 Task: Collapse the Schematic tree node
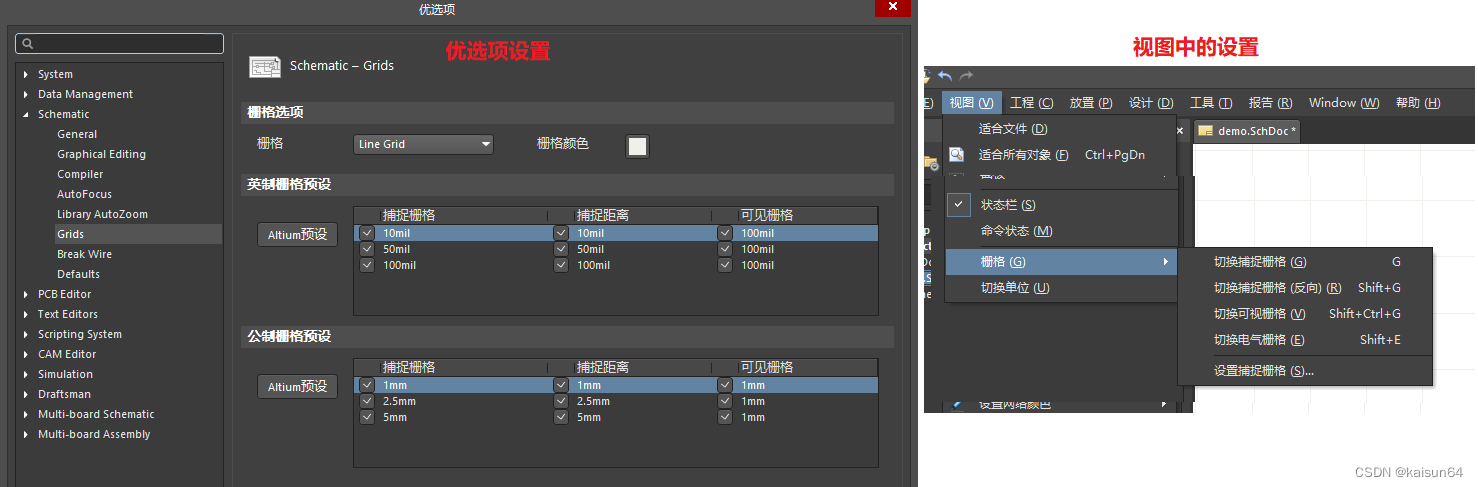(25, 114)
